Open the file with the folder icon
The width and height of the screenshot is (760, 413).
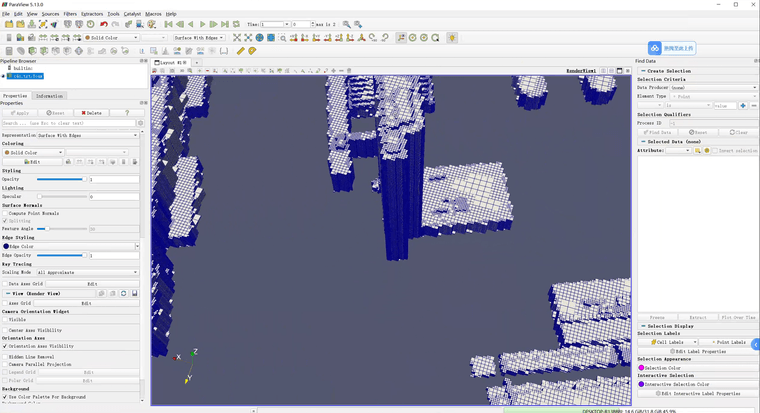(x=9, y=24)
